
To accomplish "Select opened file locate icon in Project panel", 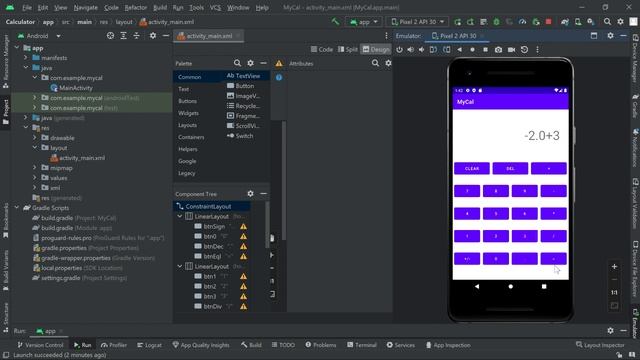I will click(110, 36).
